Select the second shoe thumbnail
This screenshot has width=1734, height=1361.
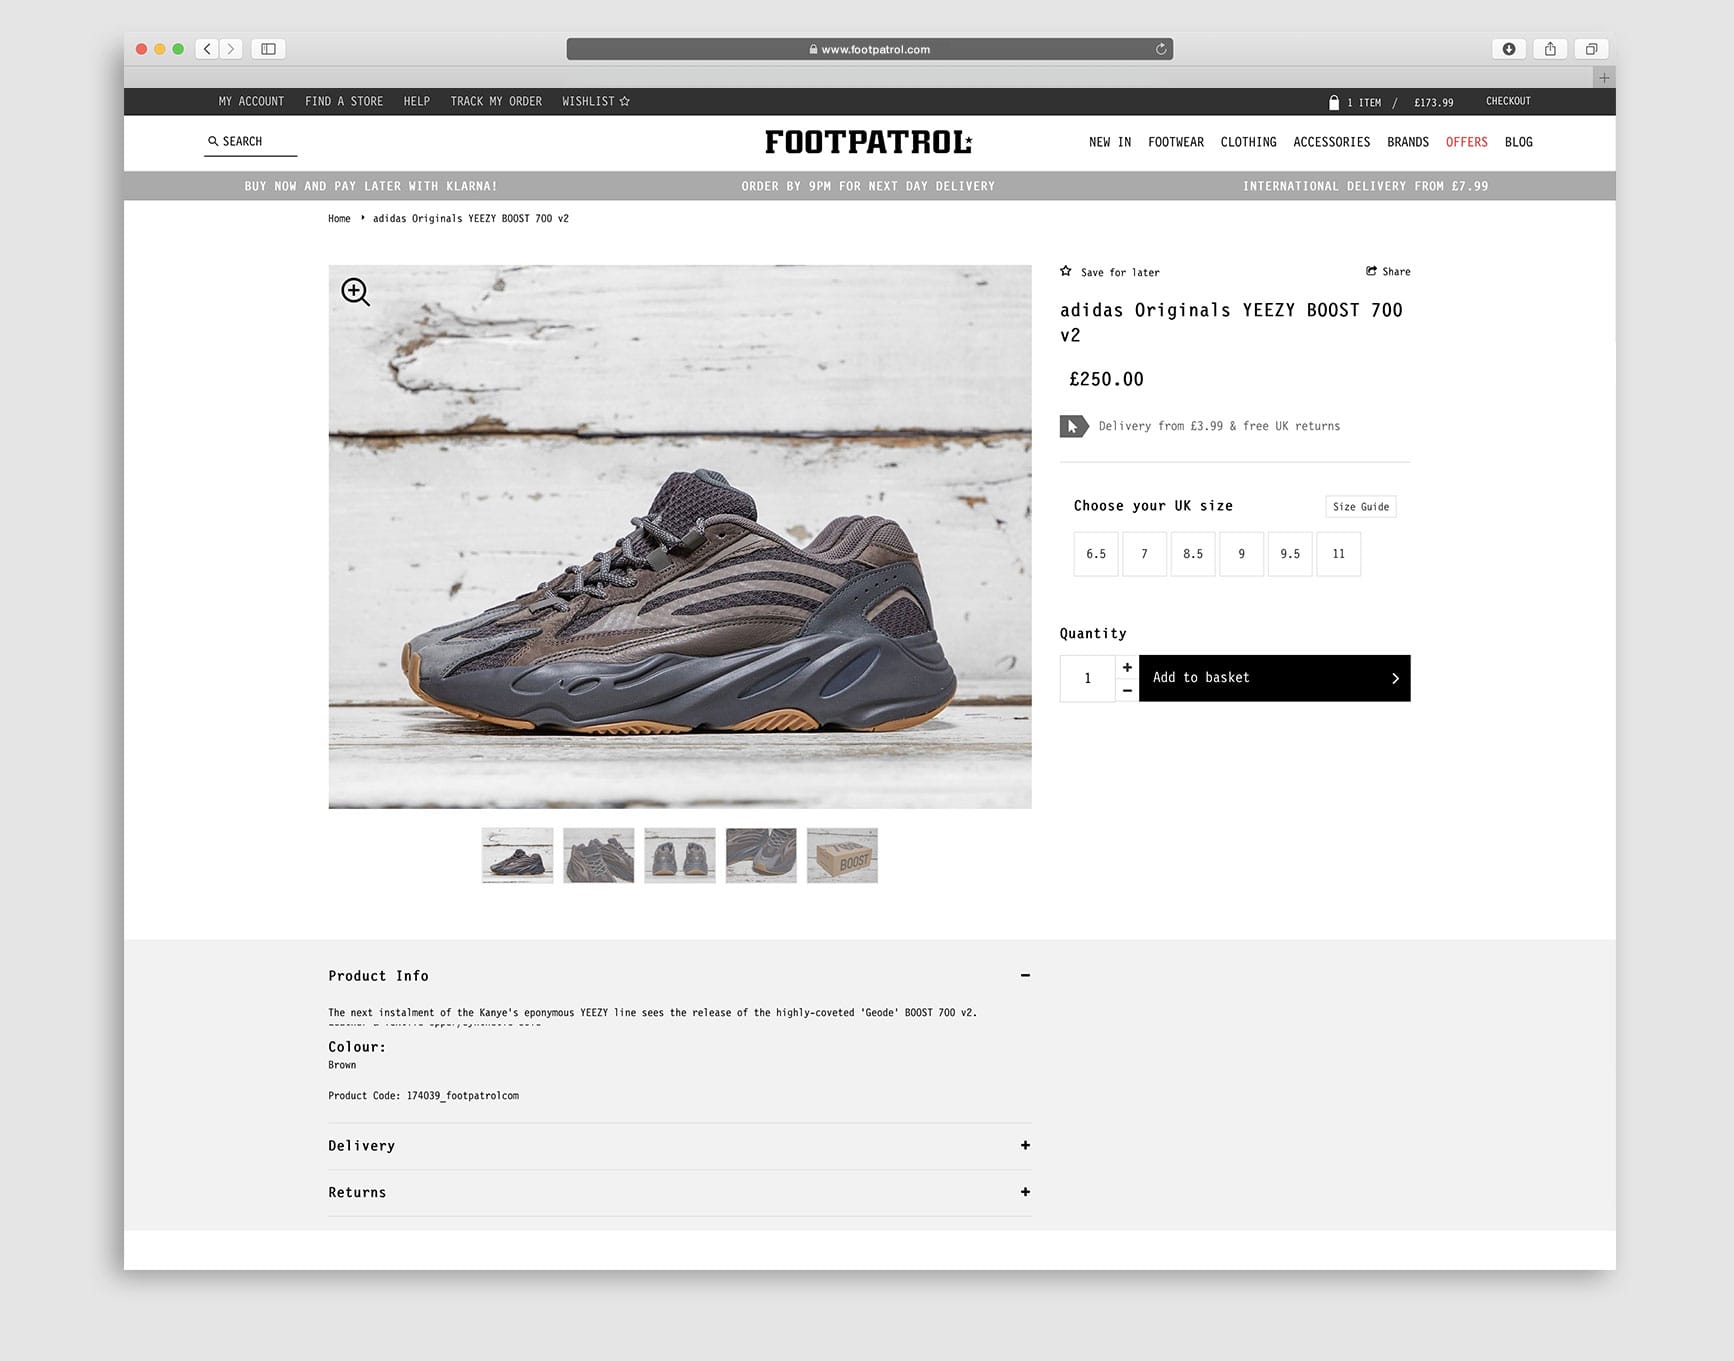pos(598,855)
